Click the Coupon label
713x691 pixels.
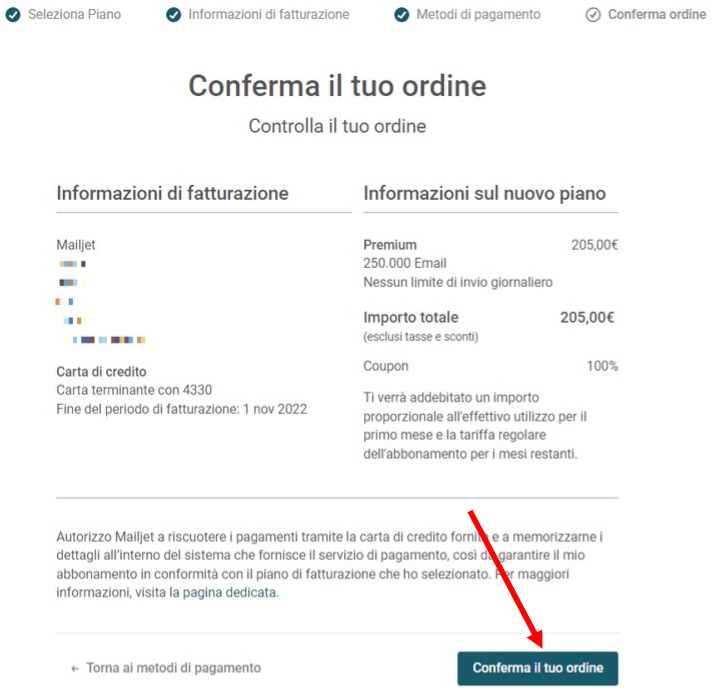click(x=386, y=366)
